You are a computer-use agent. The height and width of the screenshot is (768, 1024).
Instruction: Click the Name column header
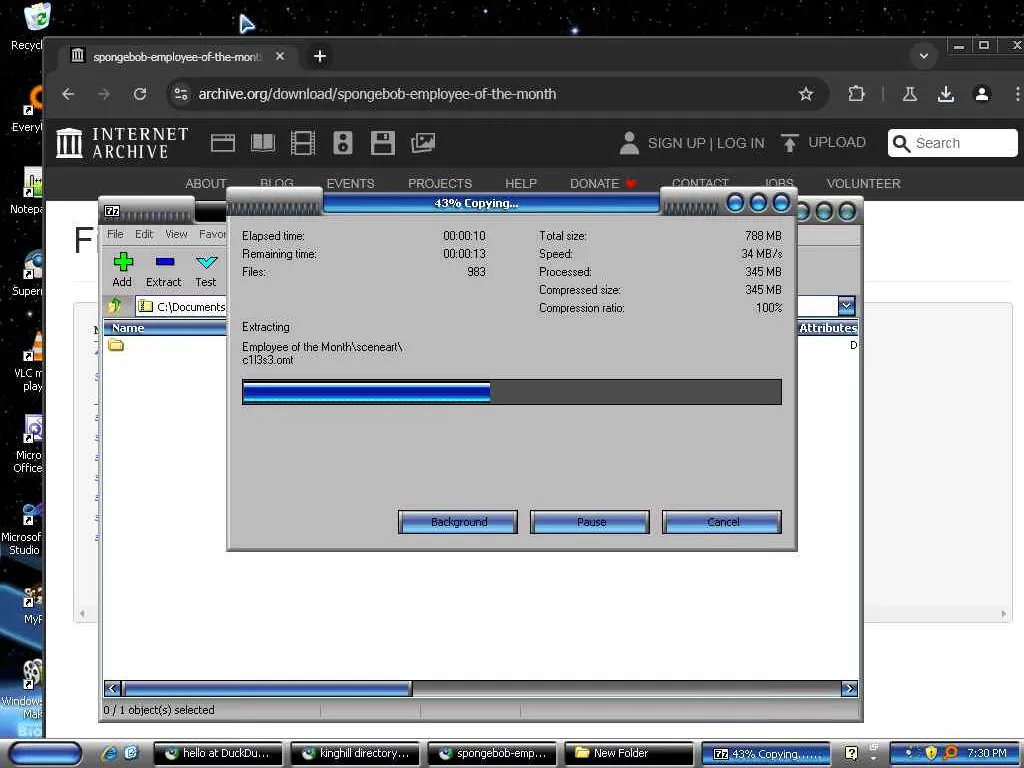(166, 328)
